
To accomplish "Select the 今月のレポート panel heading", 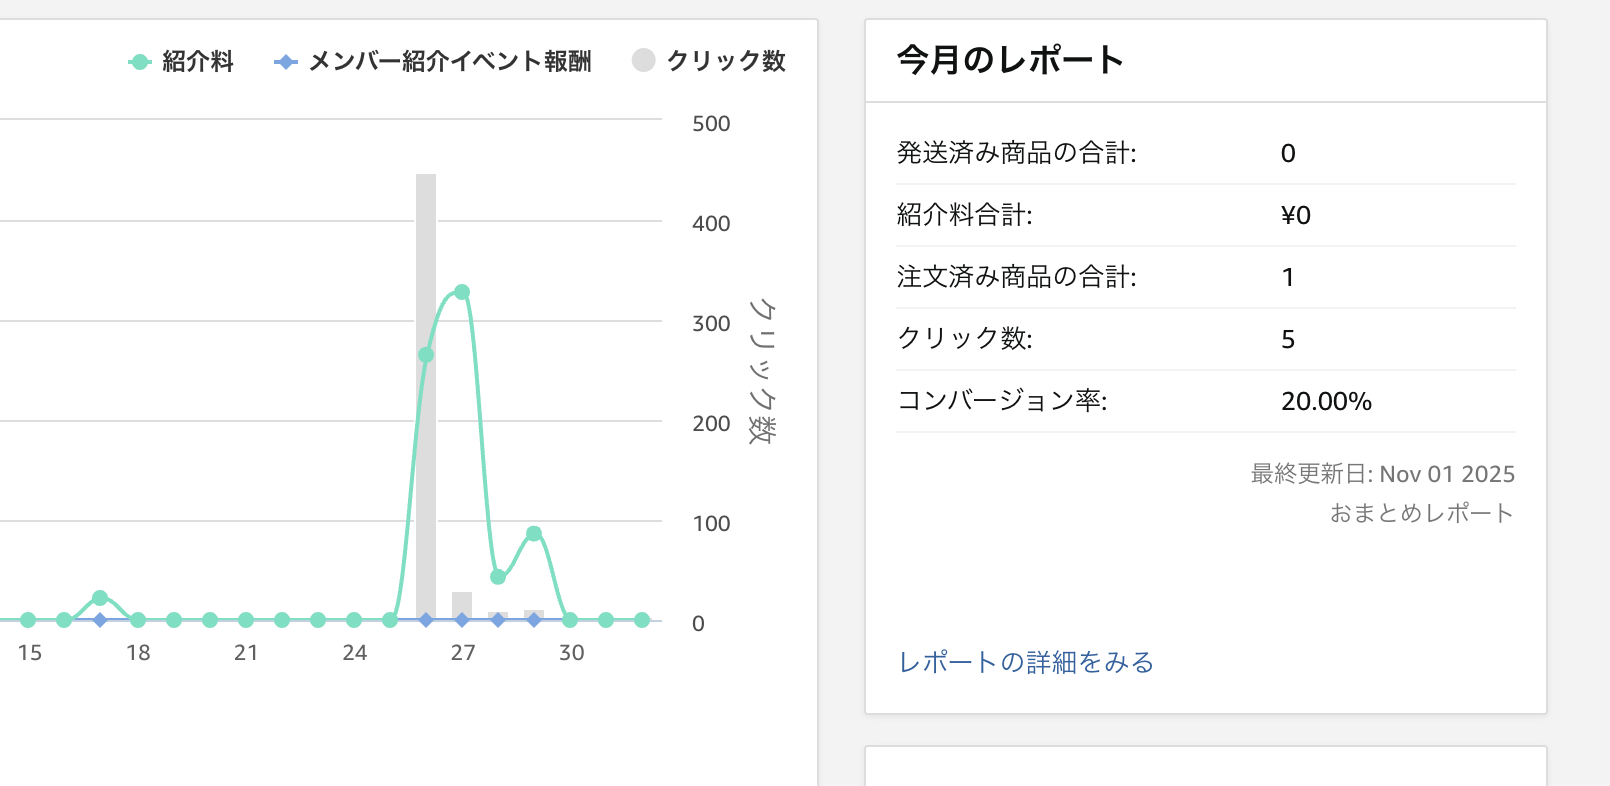I will click(x=1010, y=60).
